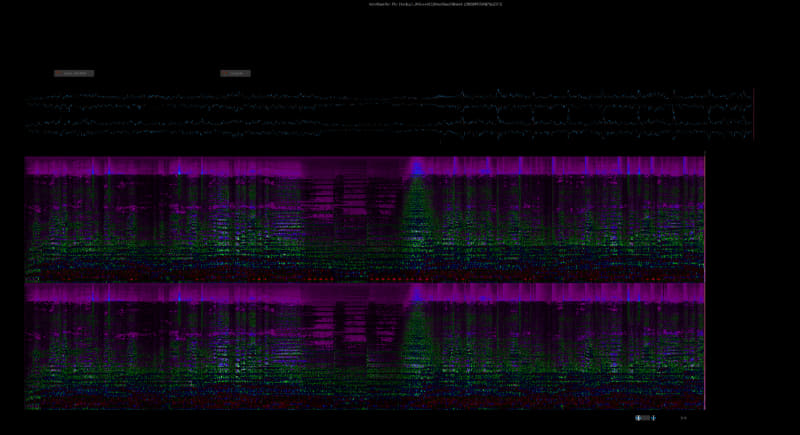Click the small arrows icon right of zoom slider
The width and height of the screenshot is (800, 435).
click(x=684, y=418)
